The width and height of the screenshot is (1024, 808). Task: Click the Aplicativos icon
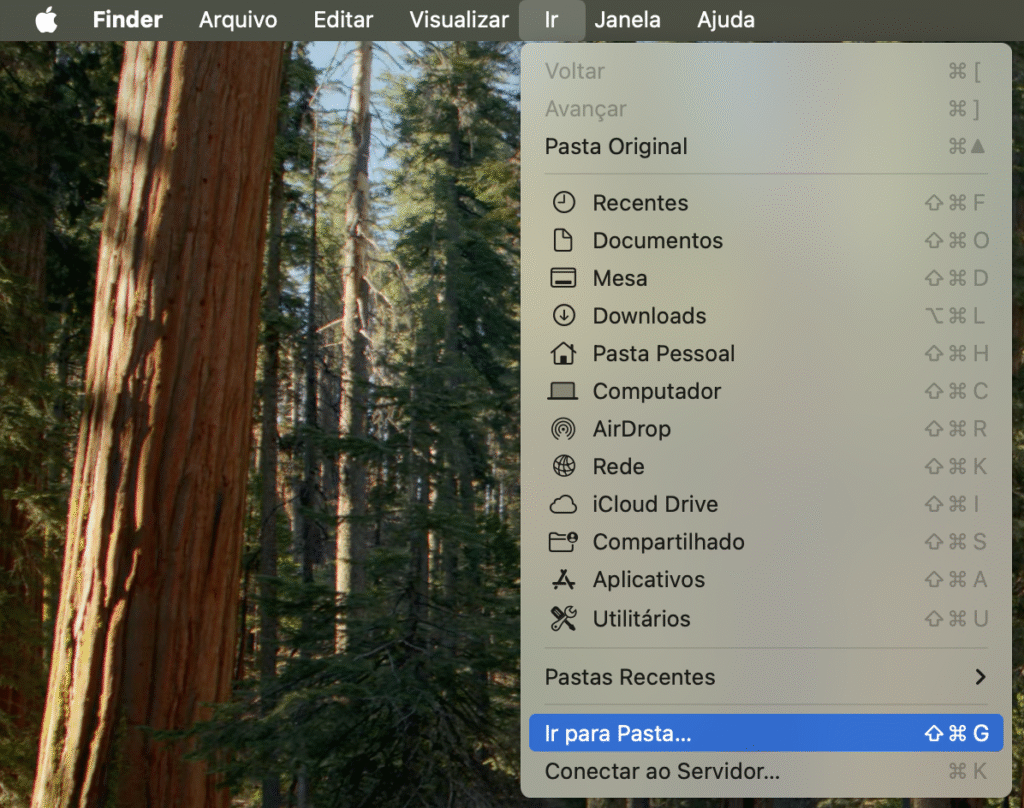pos(563,579)
